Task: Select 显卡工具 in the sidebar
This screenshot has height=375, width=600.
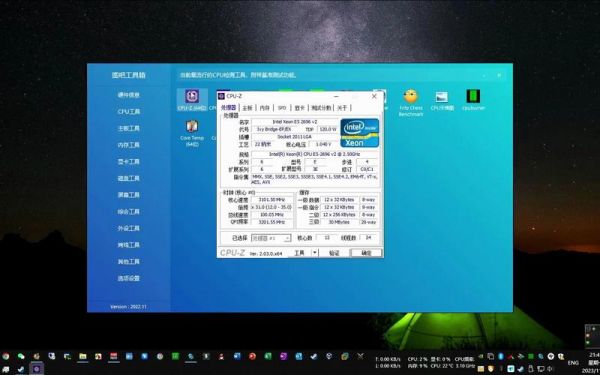Action: (x=129, y=161)
